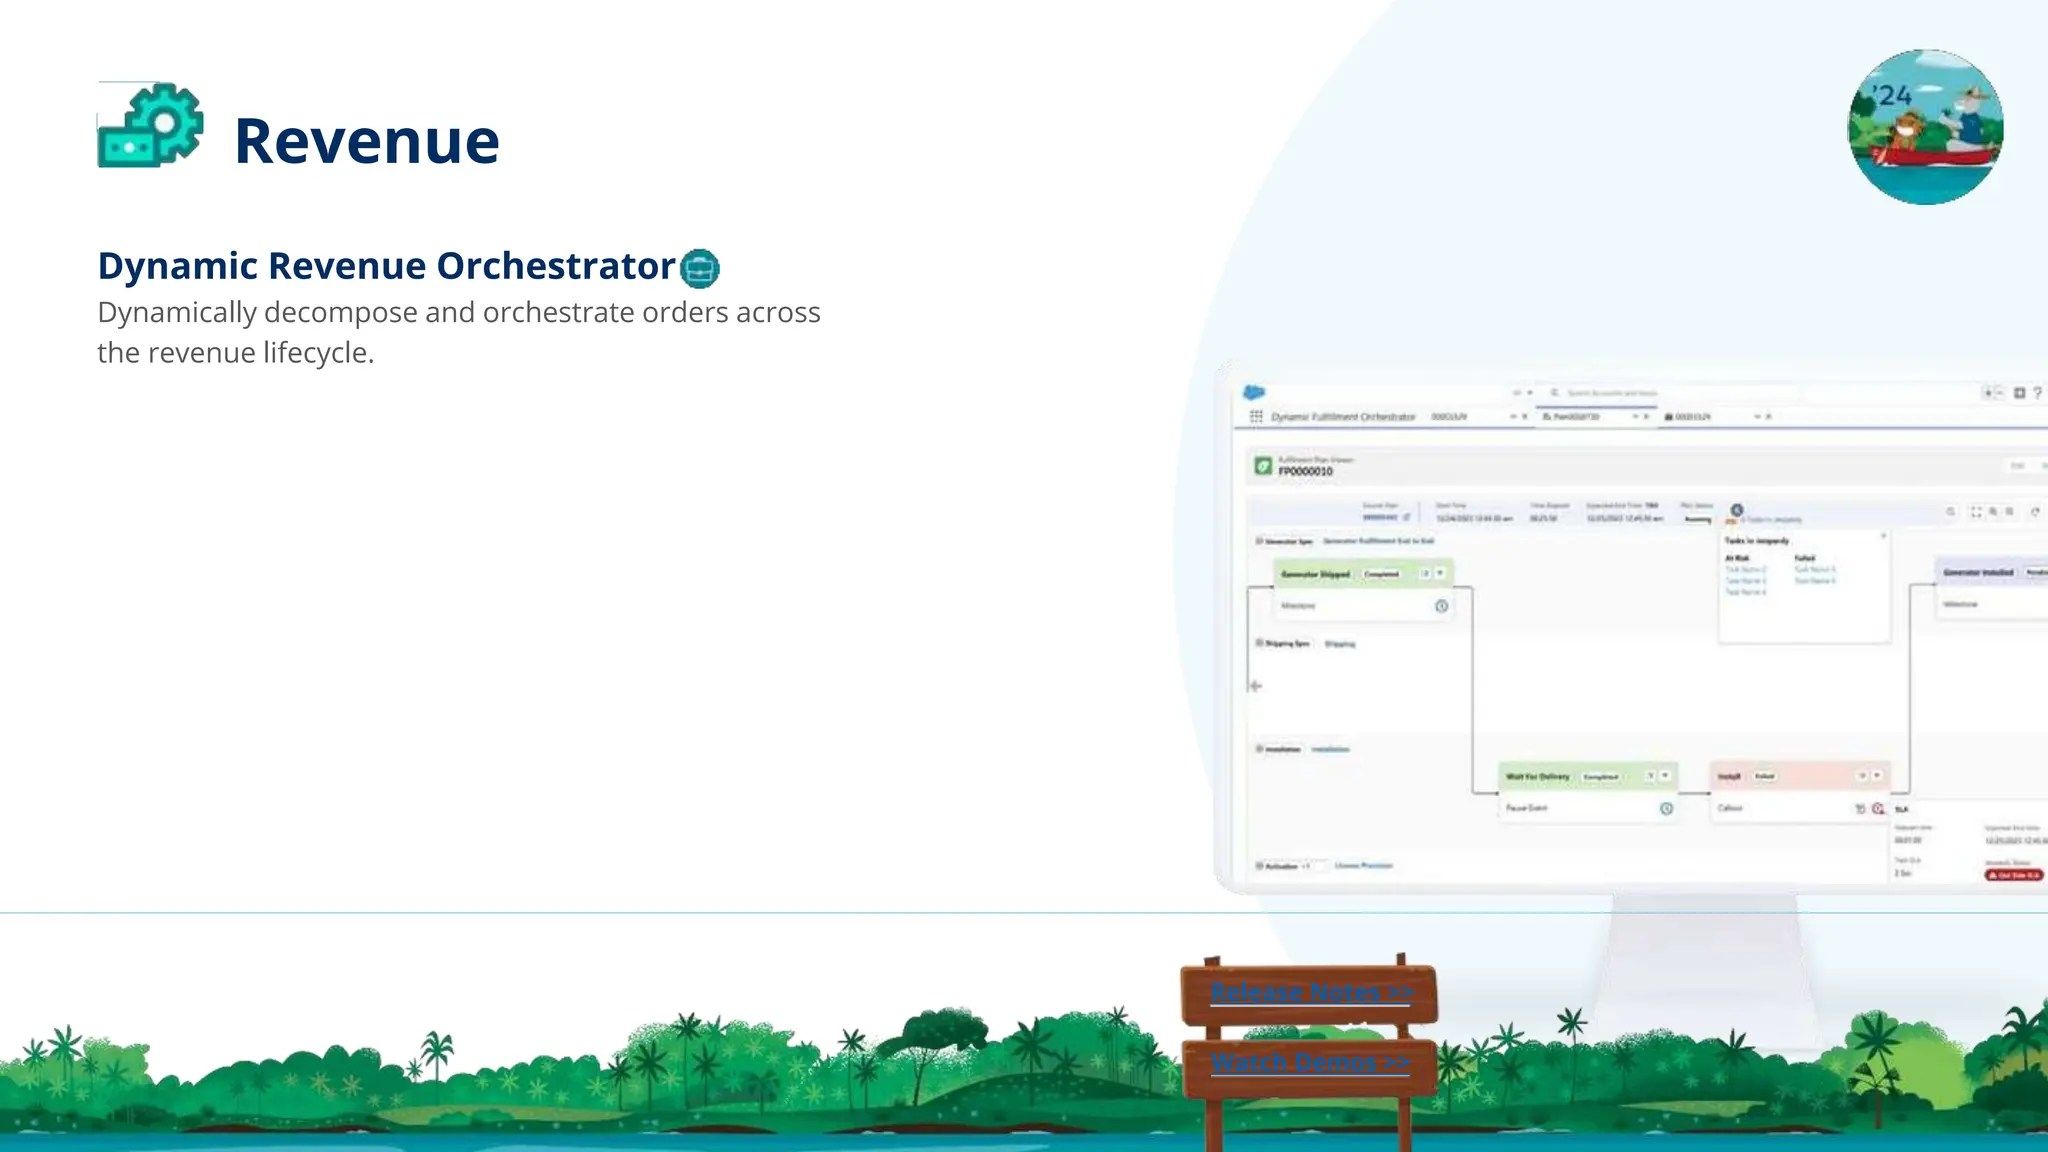Viewport: 2048px width, 1152px height.
Task: Click the Revenue gear and cash icon
Action: coord(150,125)
